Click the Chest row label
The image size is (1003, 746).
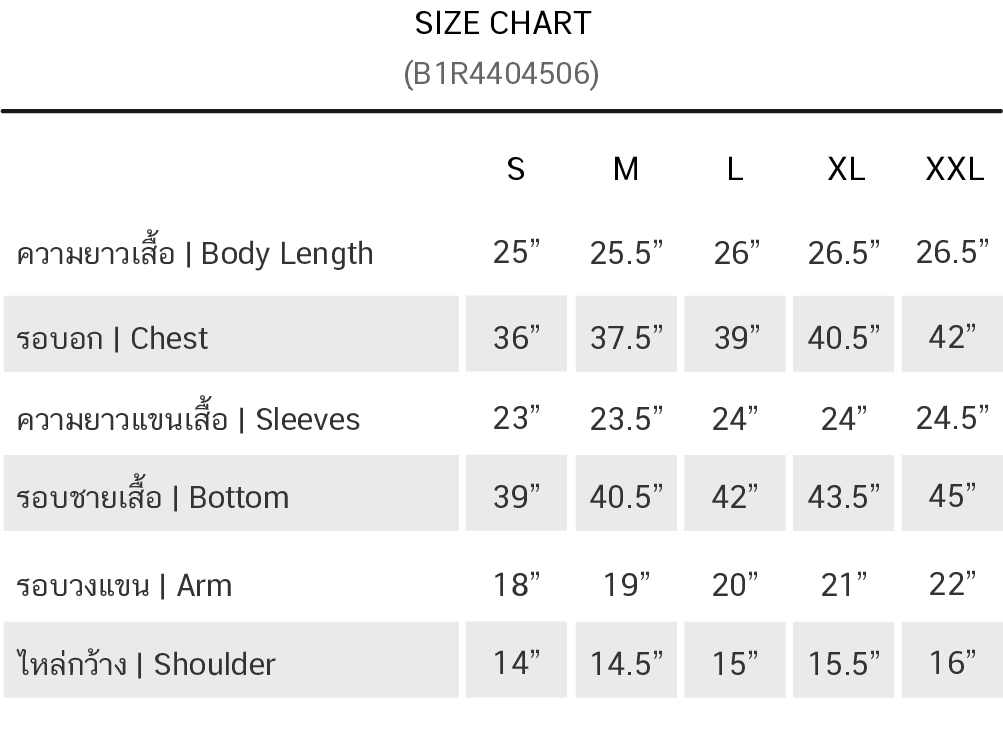coord(112,338)
